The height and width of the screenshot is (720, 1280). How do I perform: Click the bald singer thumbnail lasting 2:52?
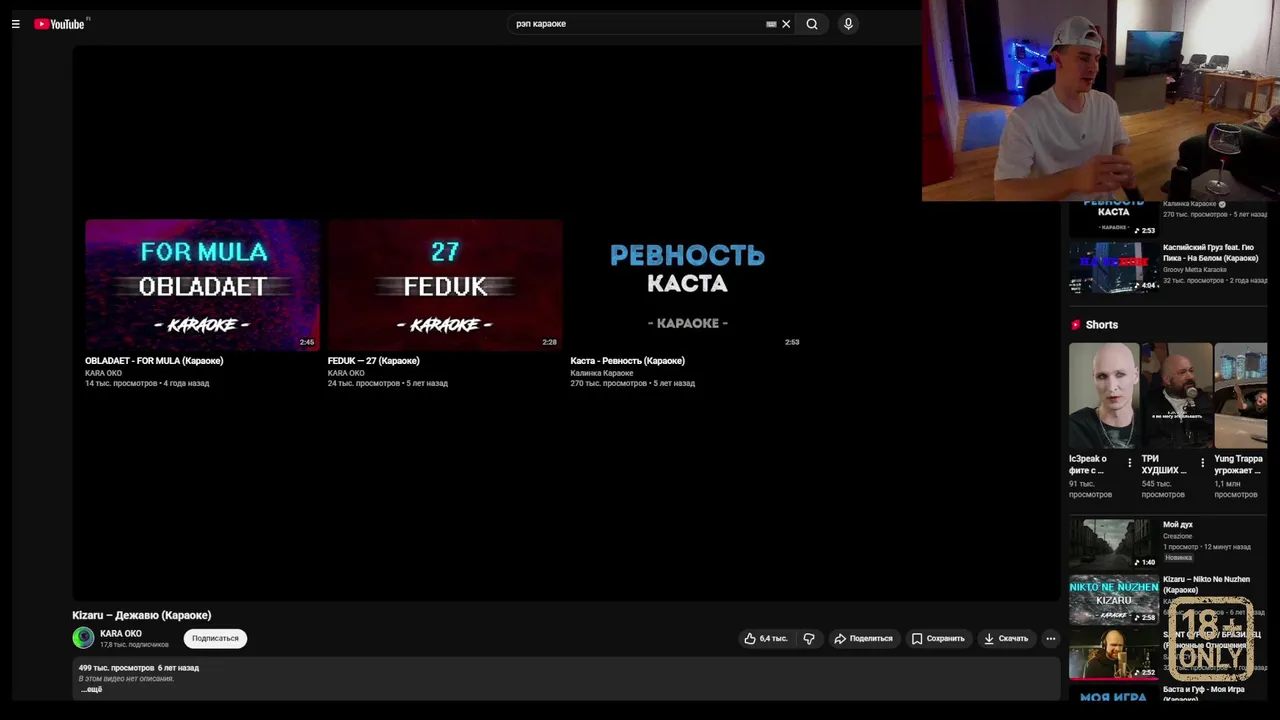tap(1114, 654)
